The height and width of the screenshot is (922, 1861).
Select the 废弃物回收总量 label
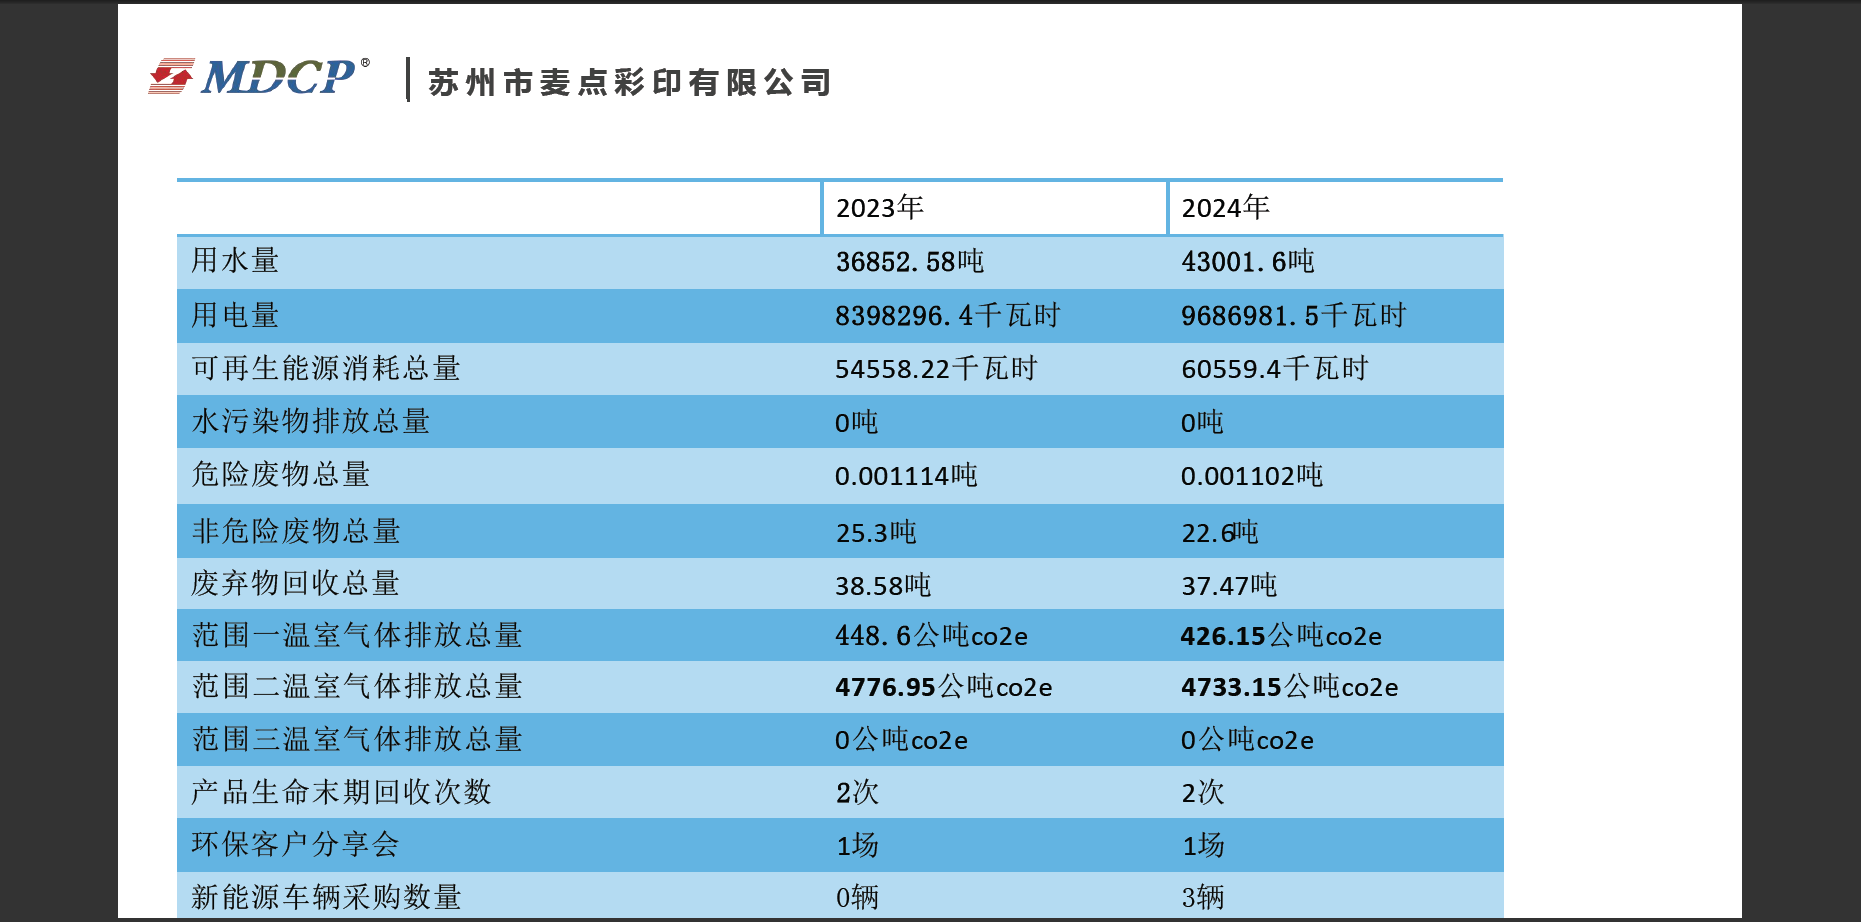click(296, 583)
